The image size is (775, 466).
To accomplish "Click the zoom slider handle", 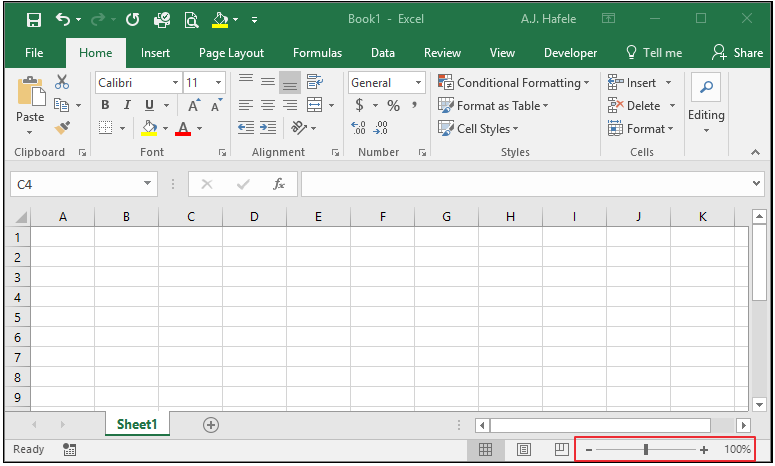I will click(x=646, y=449).
